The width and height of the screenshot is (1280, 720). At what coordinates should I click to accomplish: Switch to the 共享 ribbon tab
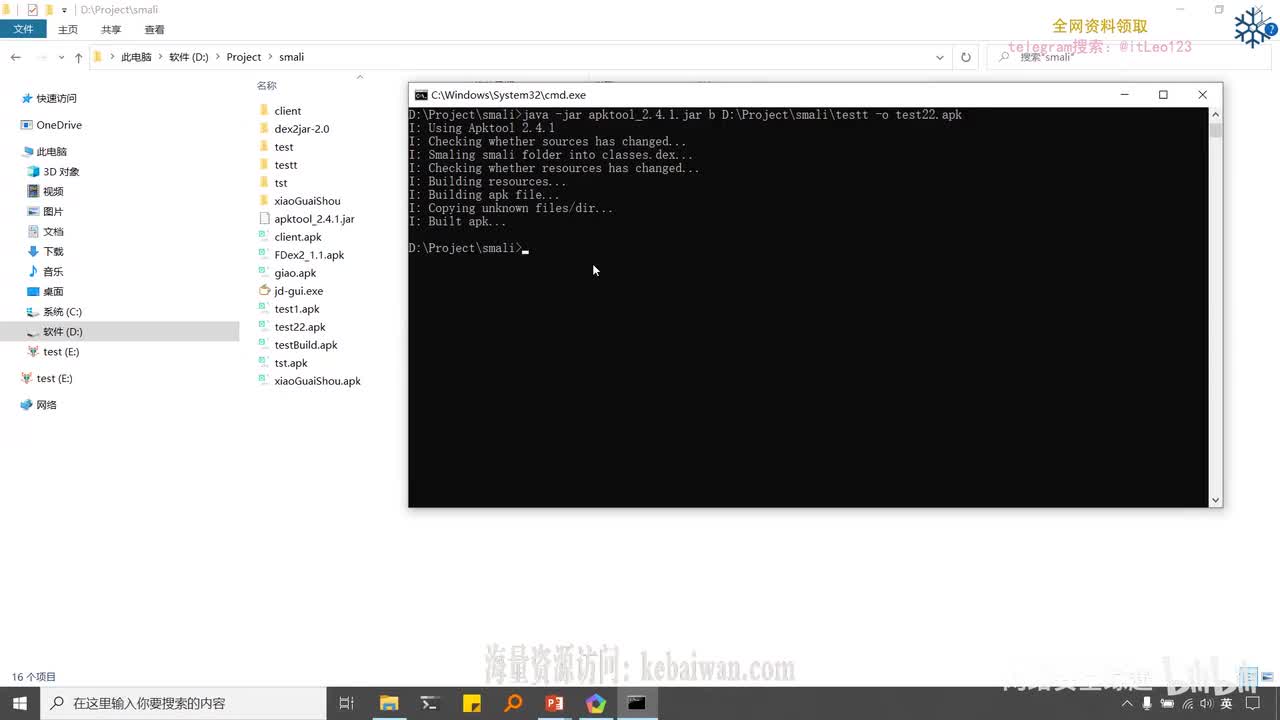tap(111, 30)
